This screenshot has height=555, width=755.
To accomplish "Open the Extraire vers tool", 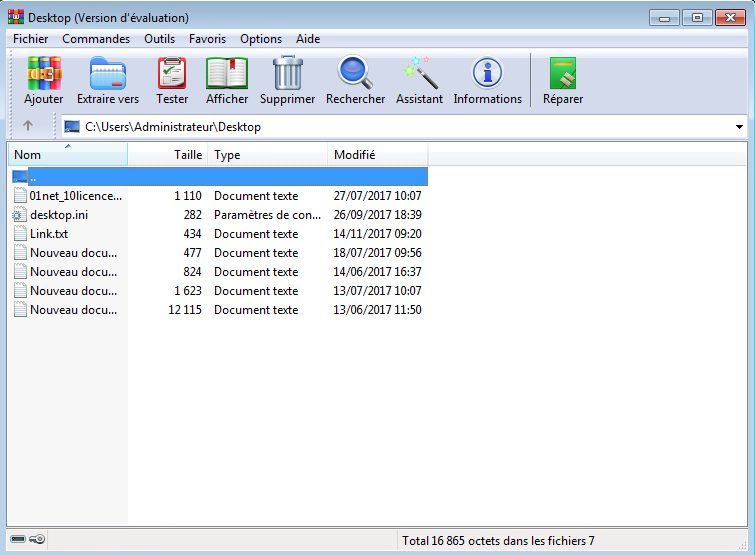I will point(108,73).
